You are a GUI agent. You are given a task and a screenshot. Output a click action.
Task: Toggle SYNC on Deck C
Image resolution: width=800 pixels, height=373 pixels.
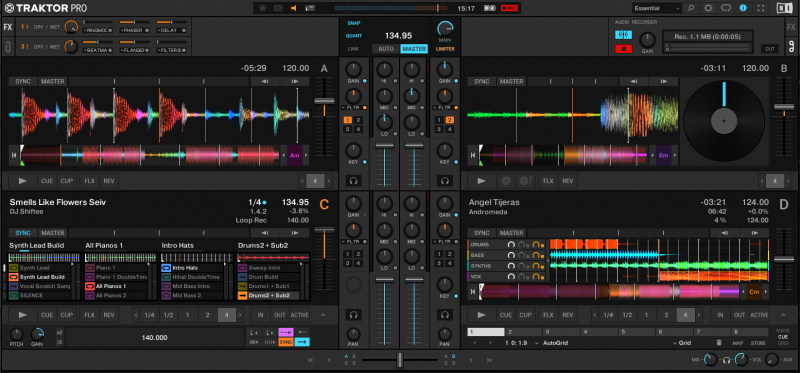point(22,233)
